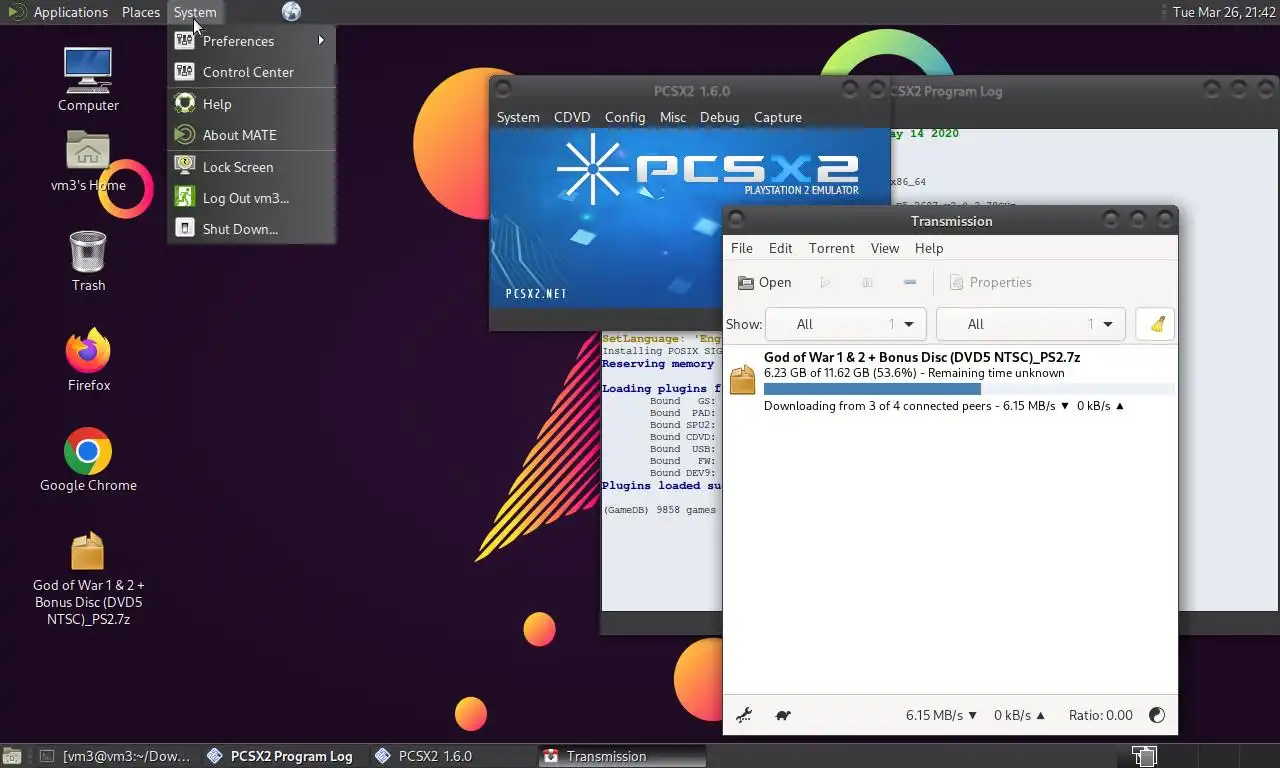
Task: Click the 6.23 GB of 11.62 GB status text
Action: pyautogui.click(x=914, y=373)
